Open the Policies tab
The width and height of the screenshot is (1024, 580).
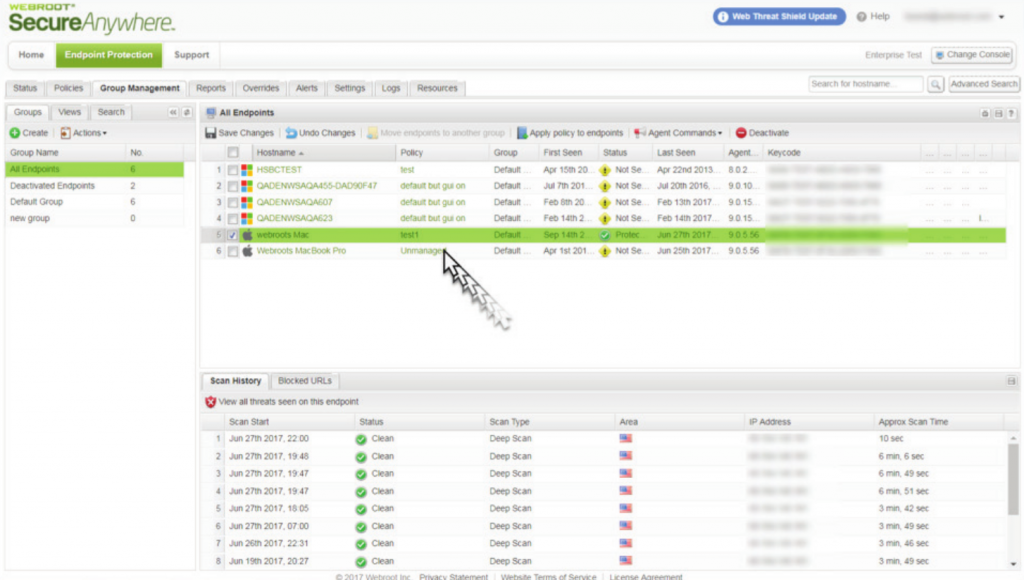69,88
